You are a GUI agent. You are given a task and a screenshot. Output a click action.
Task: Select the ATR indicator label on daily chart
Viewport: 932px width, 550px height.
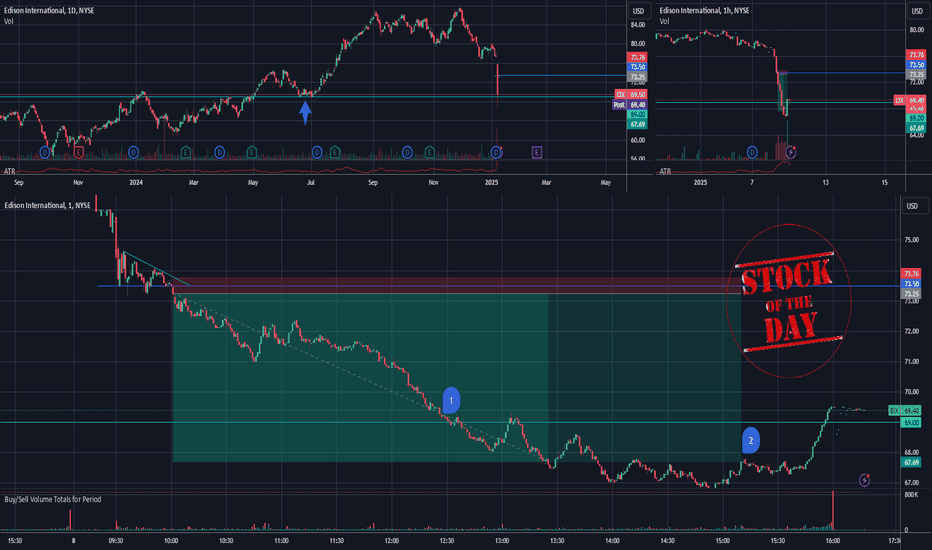click(x=10, y=171)
